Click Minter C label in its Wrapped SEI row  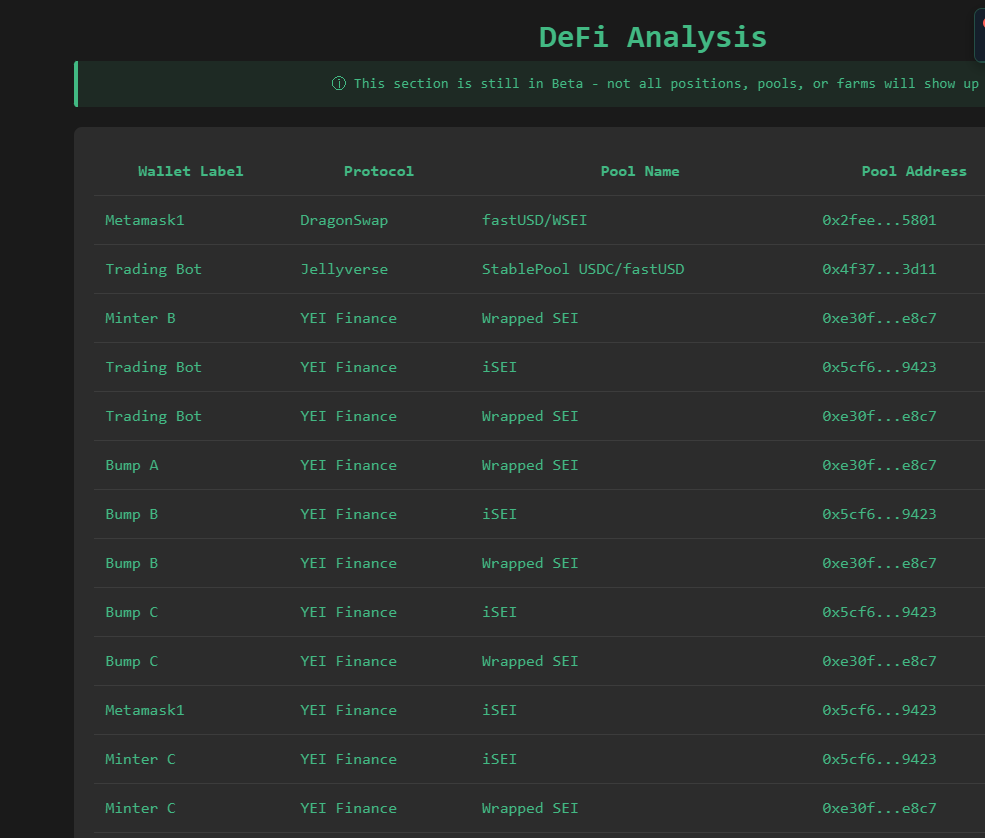(x=140, y=808)
